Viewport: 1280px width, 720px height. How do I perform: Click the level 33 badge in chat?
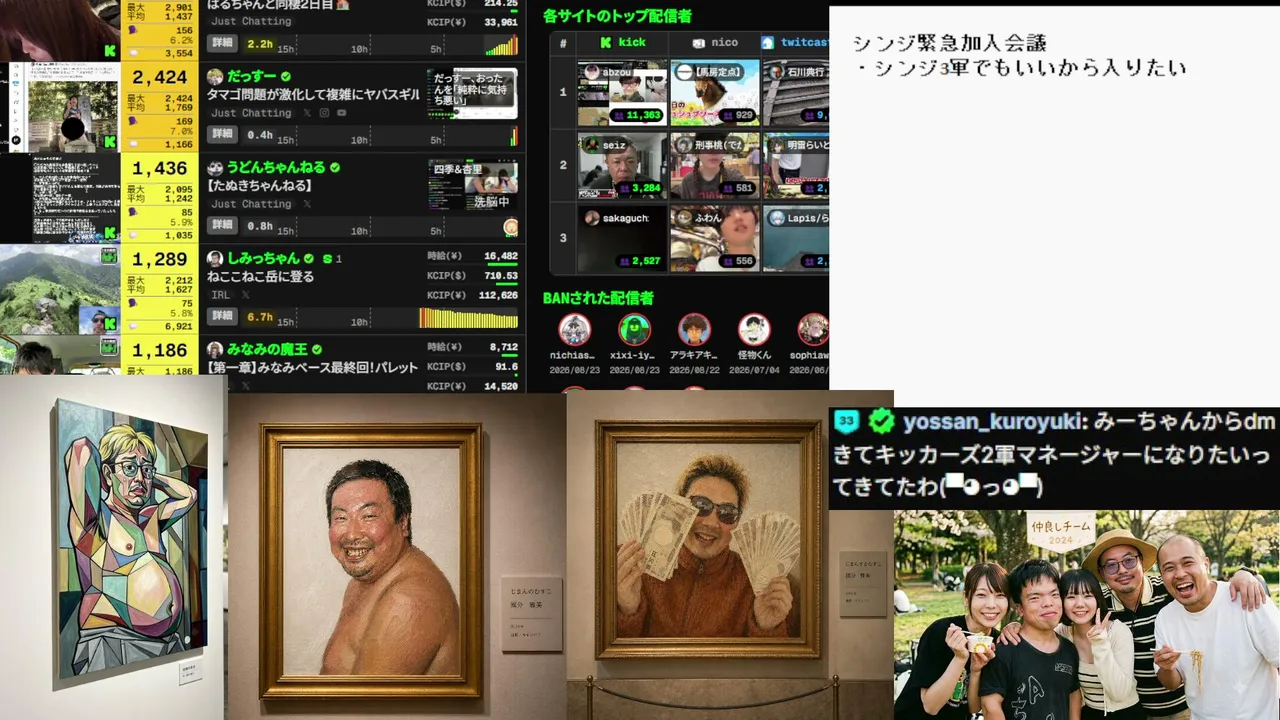click(846, 421)
